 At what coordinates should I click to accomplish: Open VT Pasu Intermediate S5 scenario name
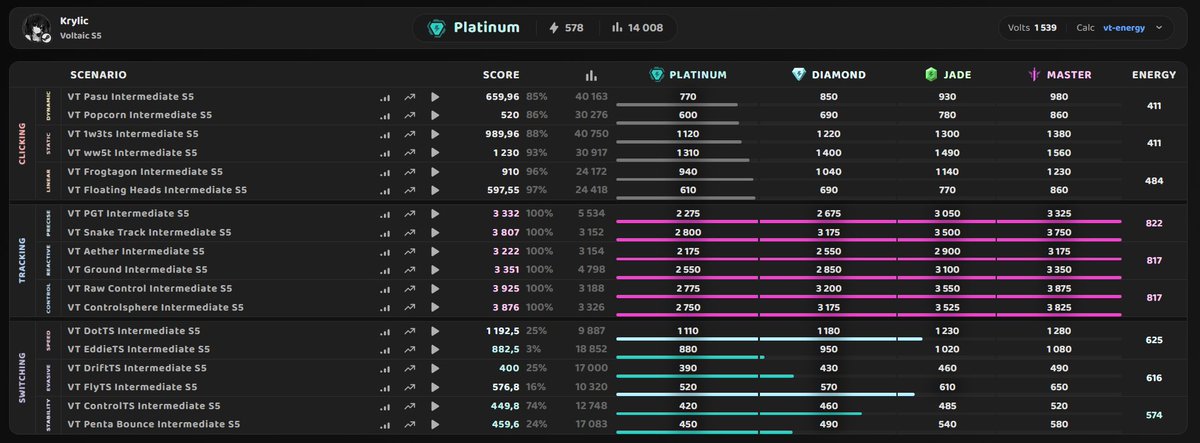(133, 97)
